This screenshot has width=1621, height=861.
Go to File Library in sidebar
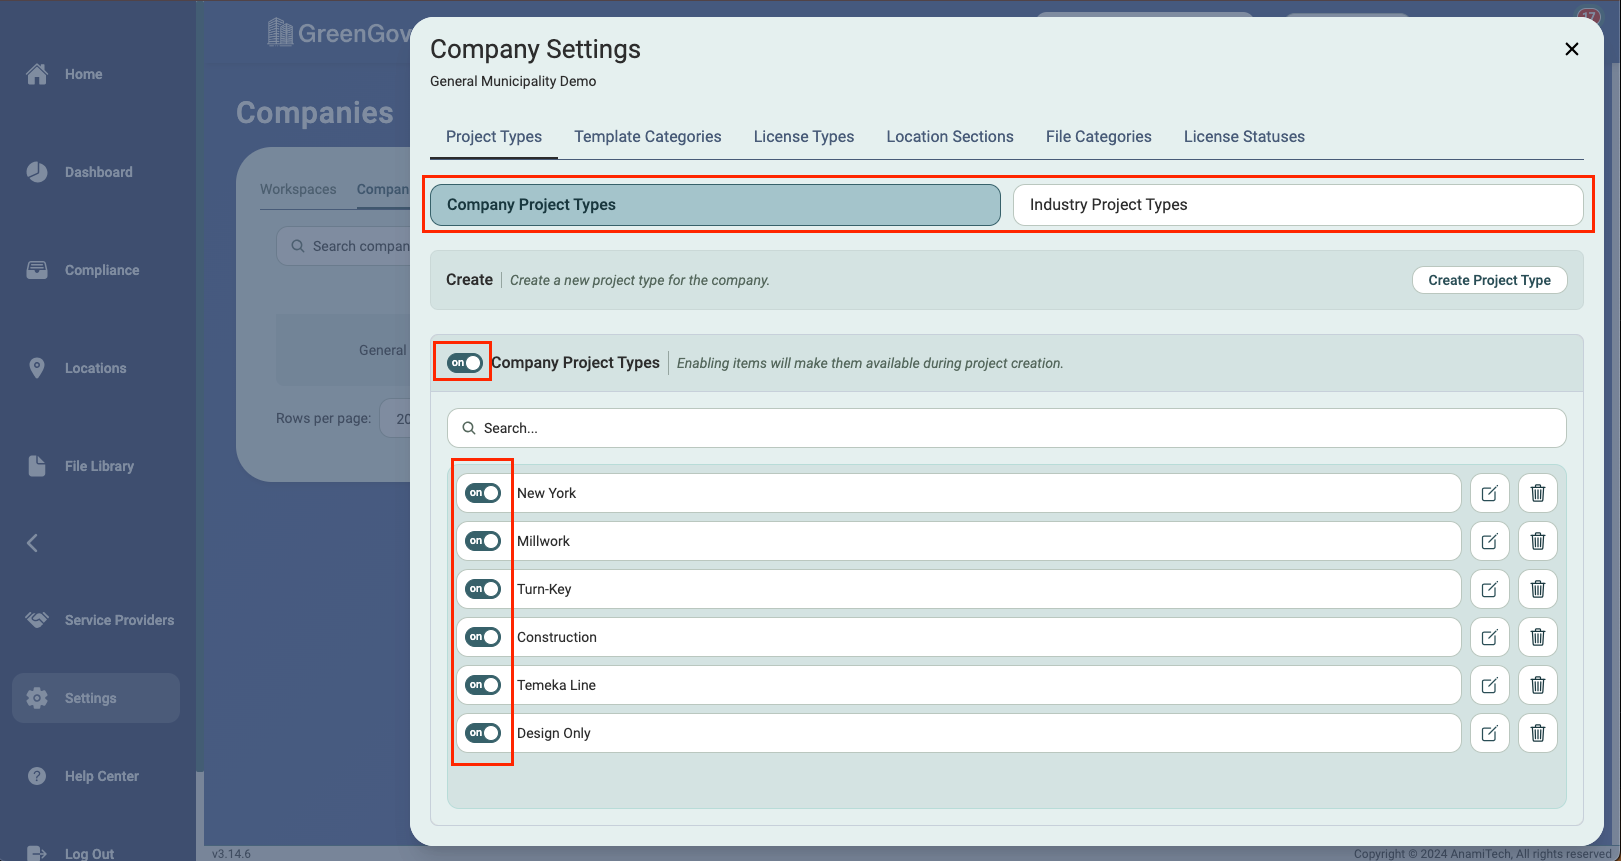tap(98, 466)
